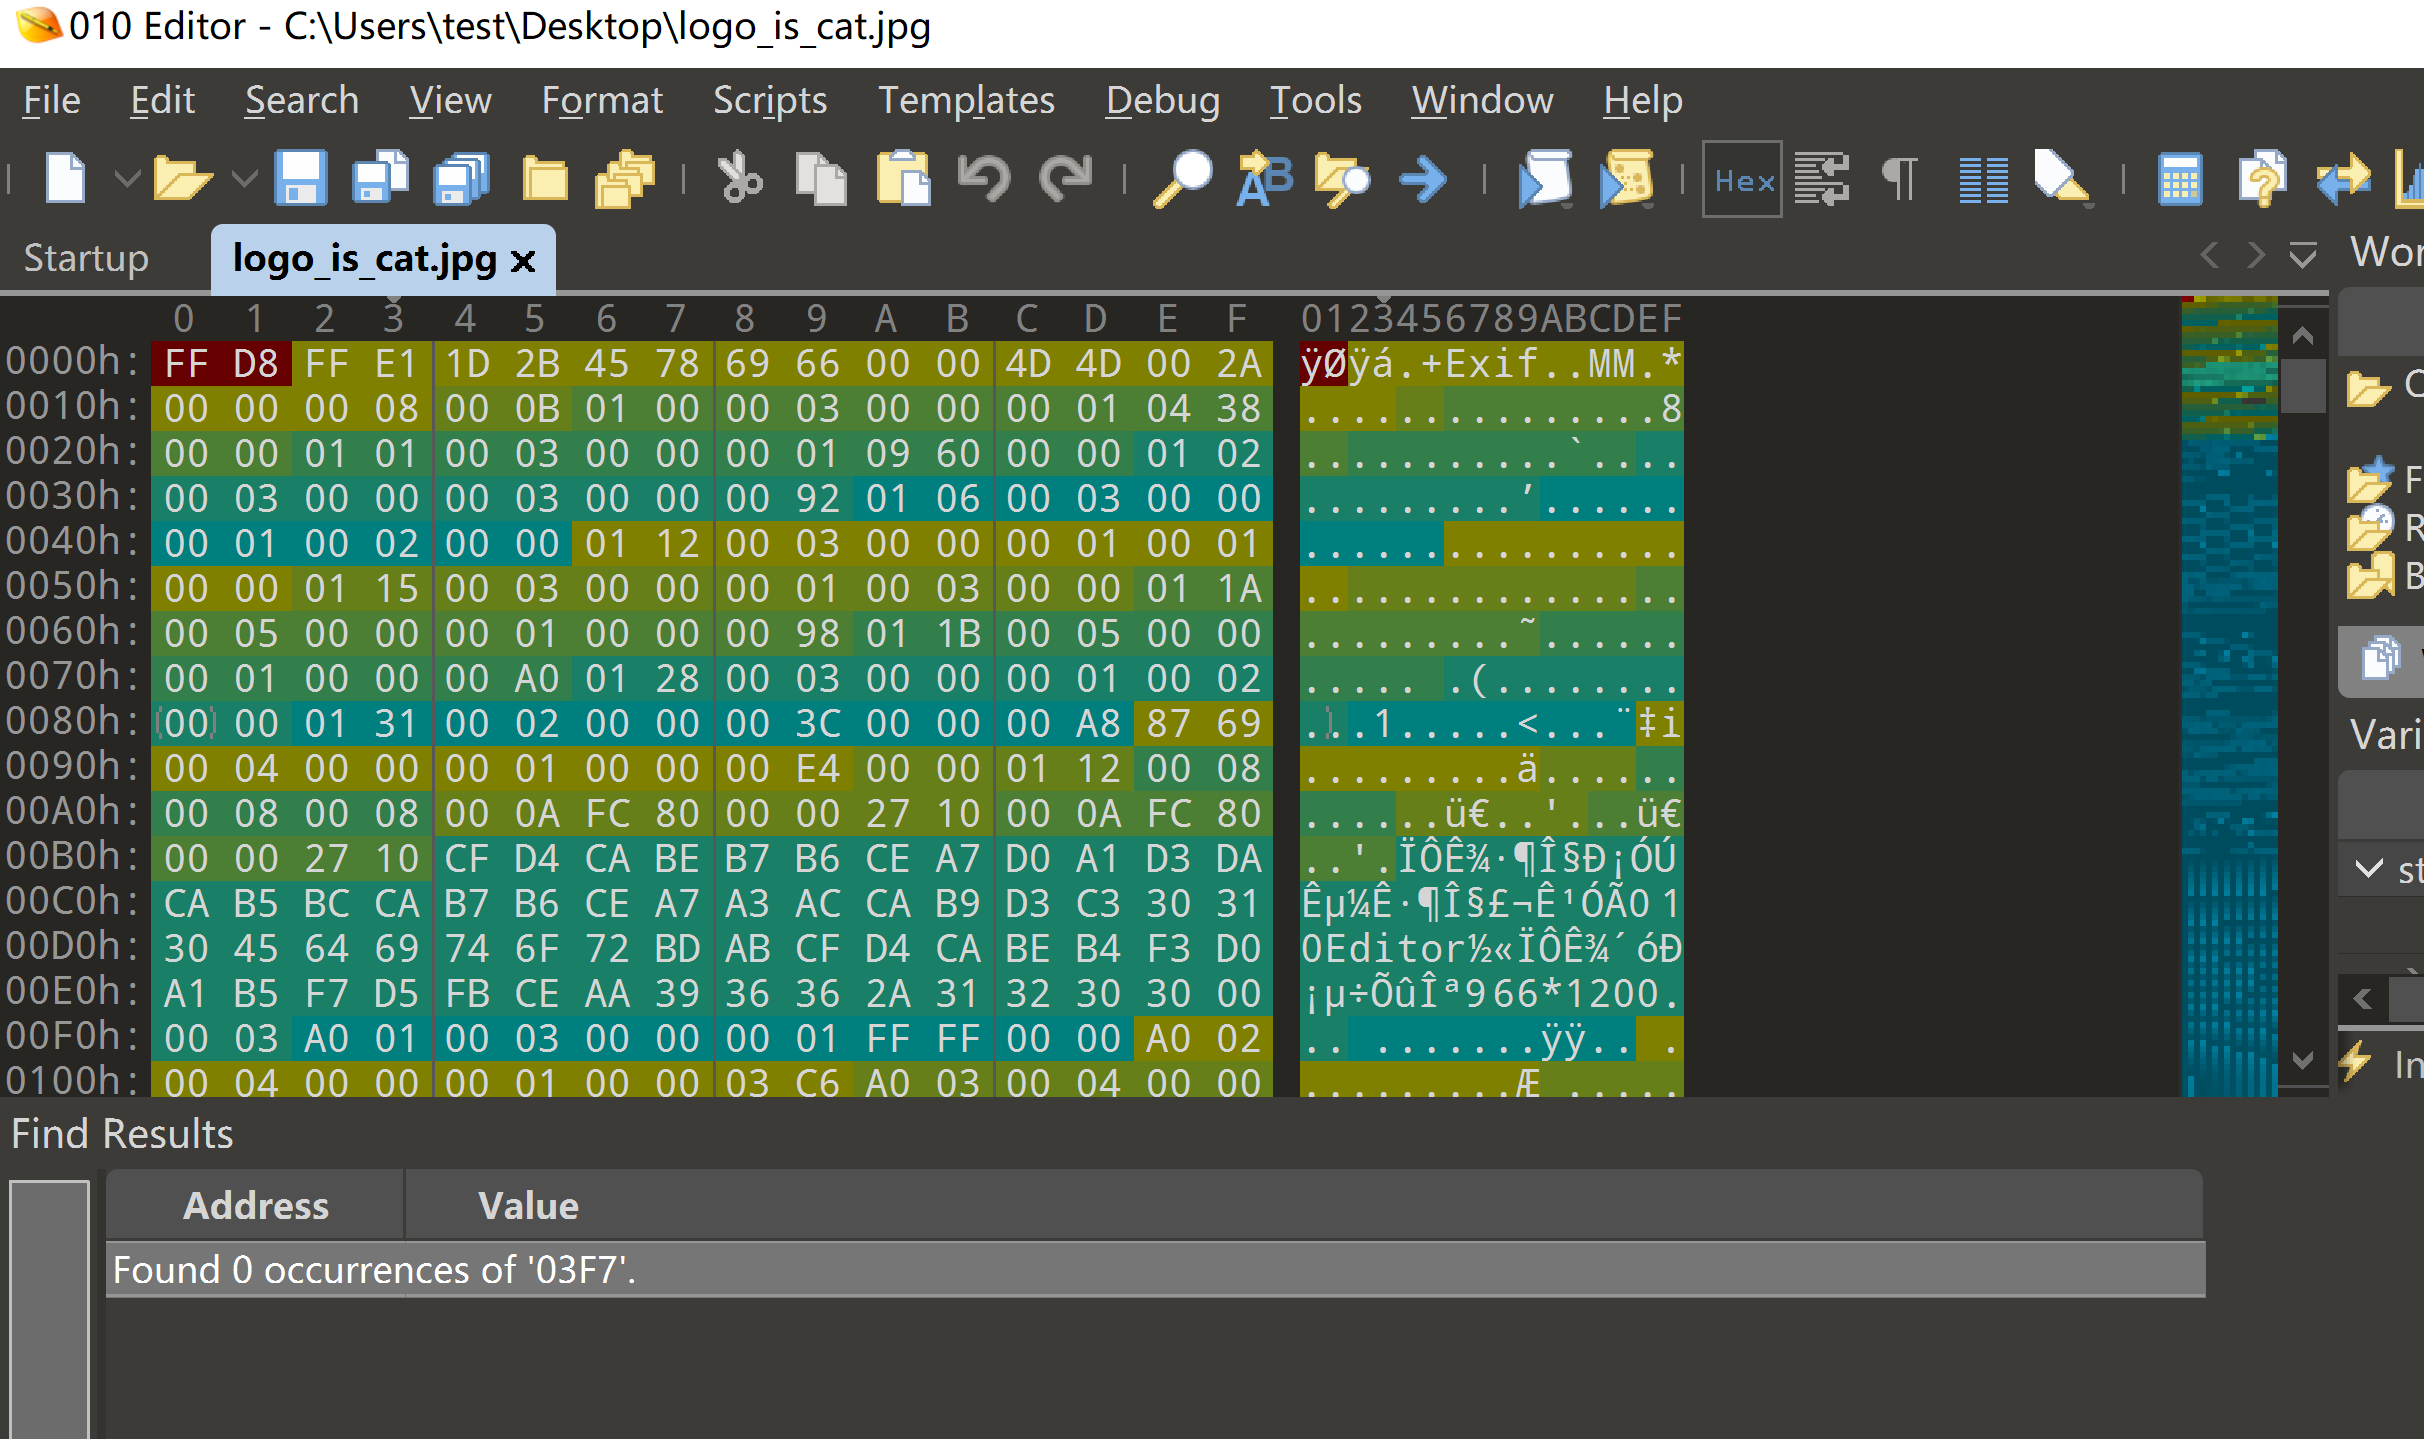Viewport: 2424px width, 1439px height.
Task: Switch to the Startup tab
Action: tap(86, 257)
